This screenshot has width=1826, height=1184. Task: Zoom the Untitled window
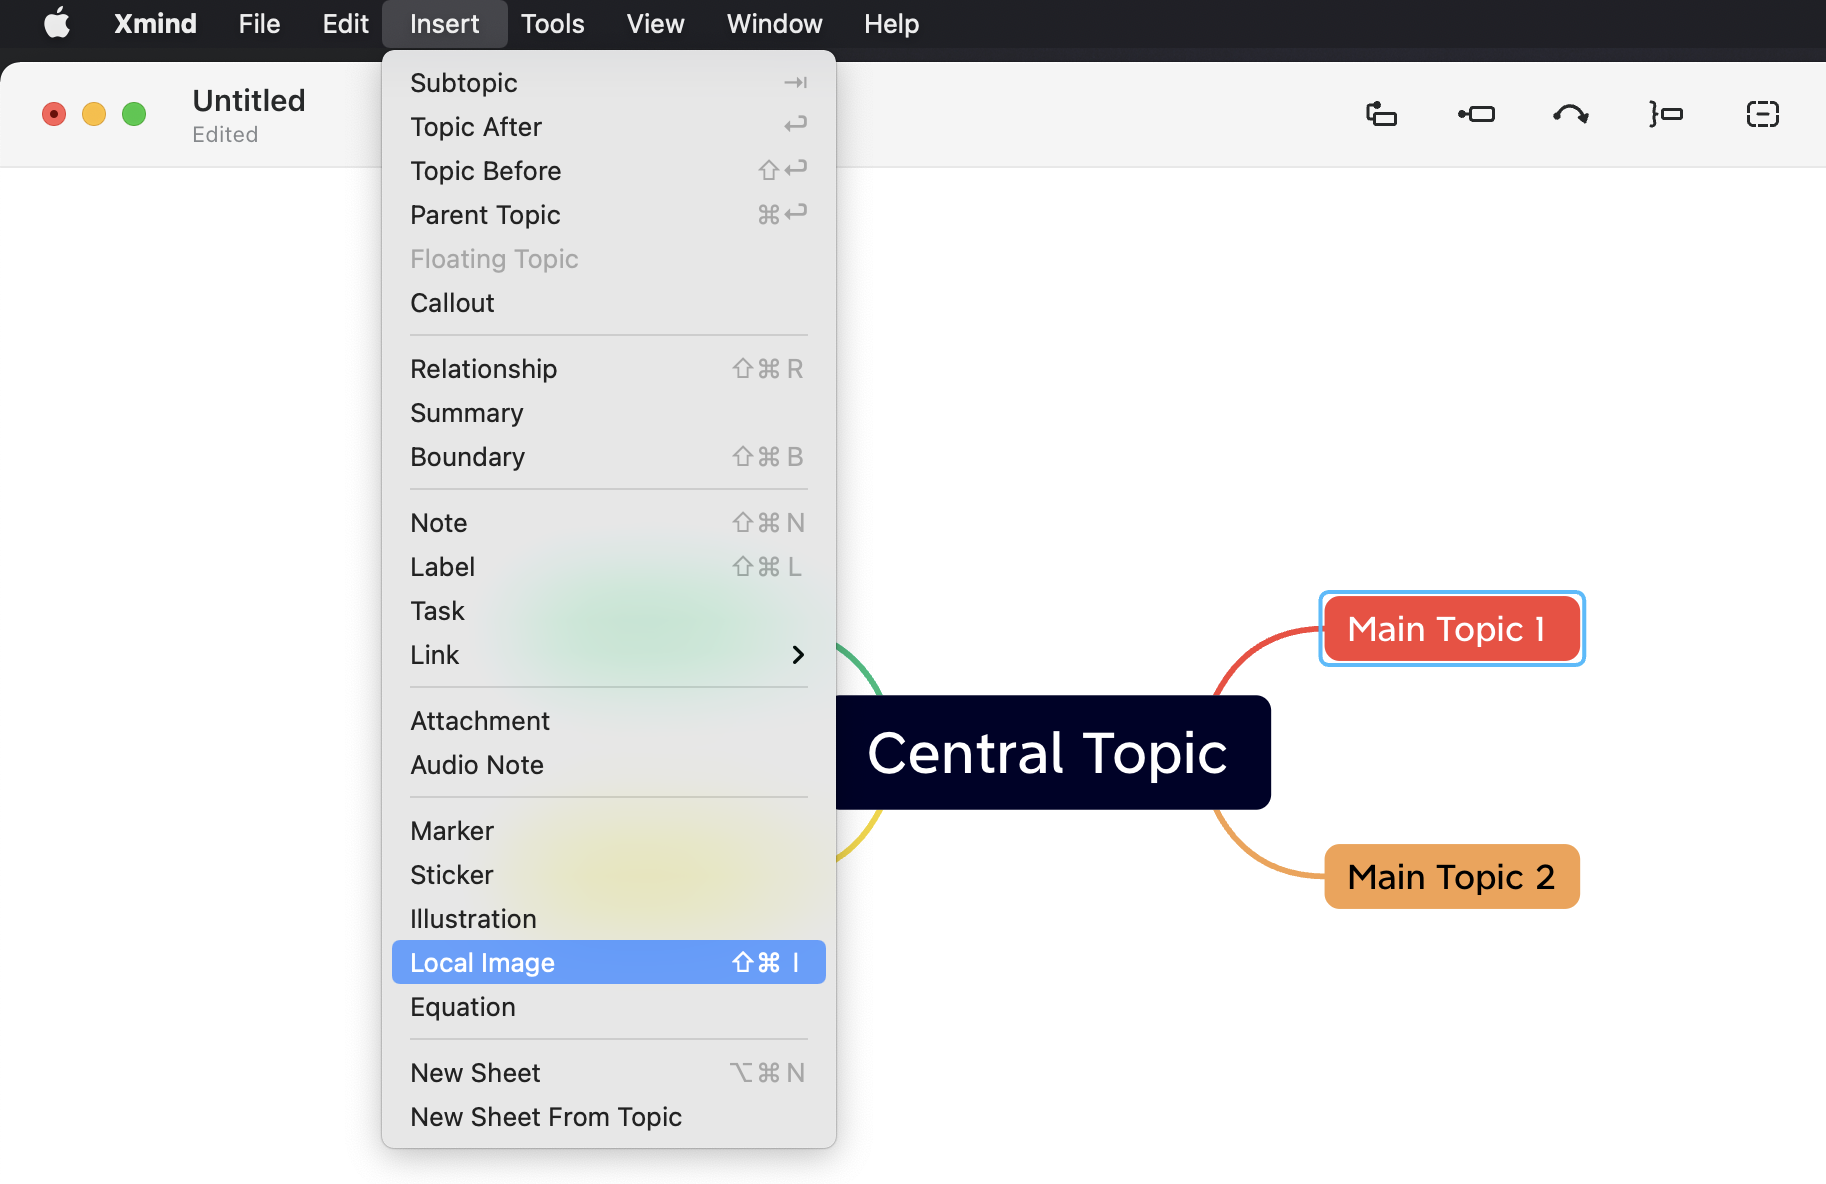pos(134,114)
